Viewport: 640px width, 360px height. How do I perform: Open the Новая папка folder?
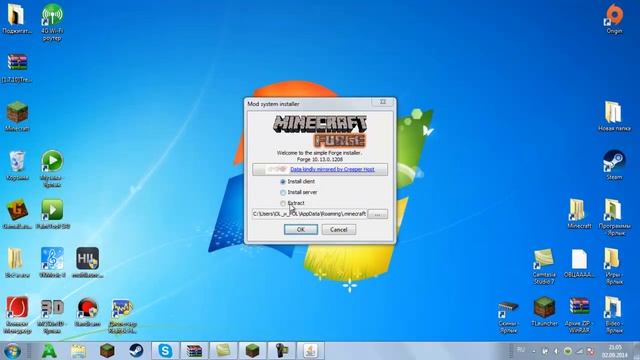pos(614,116)
